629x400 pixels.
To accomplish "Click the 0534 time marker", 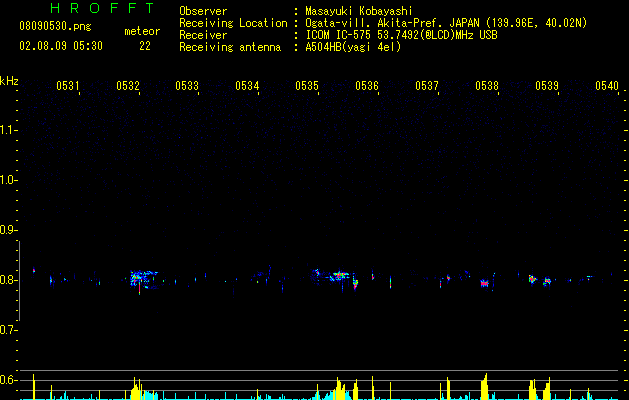I will 247,85.
